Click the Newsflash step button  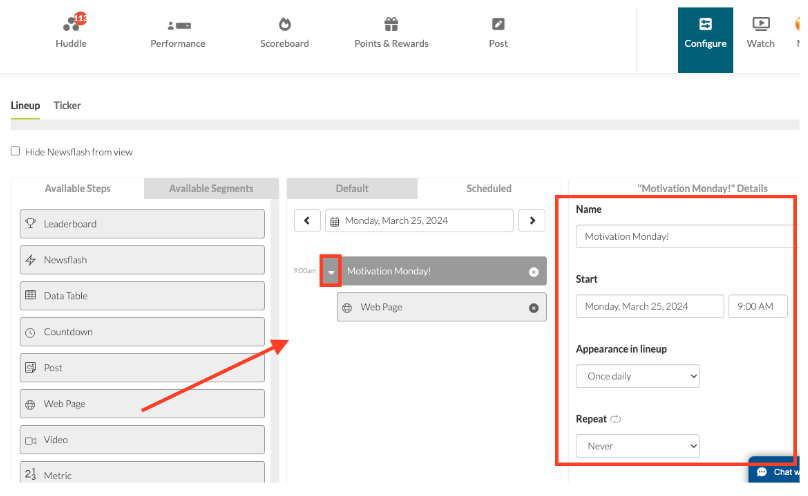pos(142,260)
